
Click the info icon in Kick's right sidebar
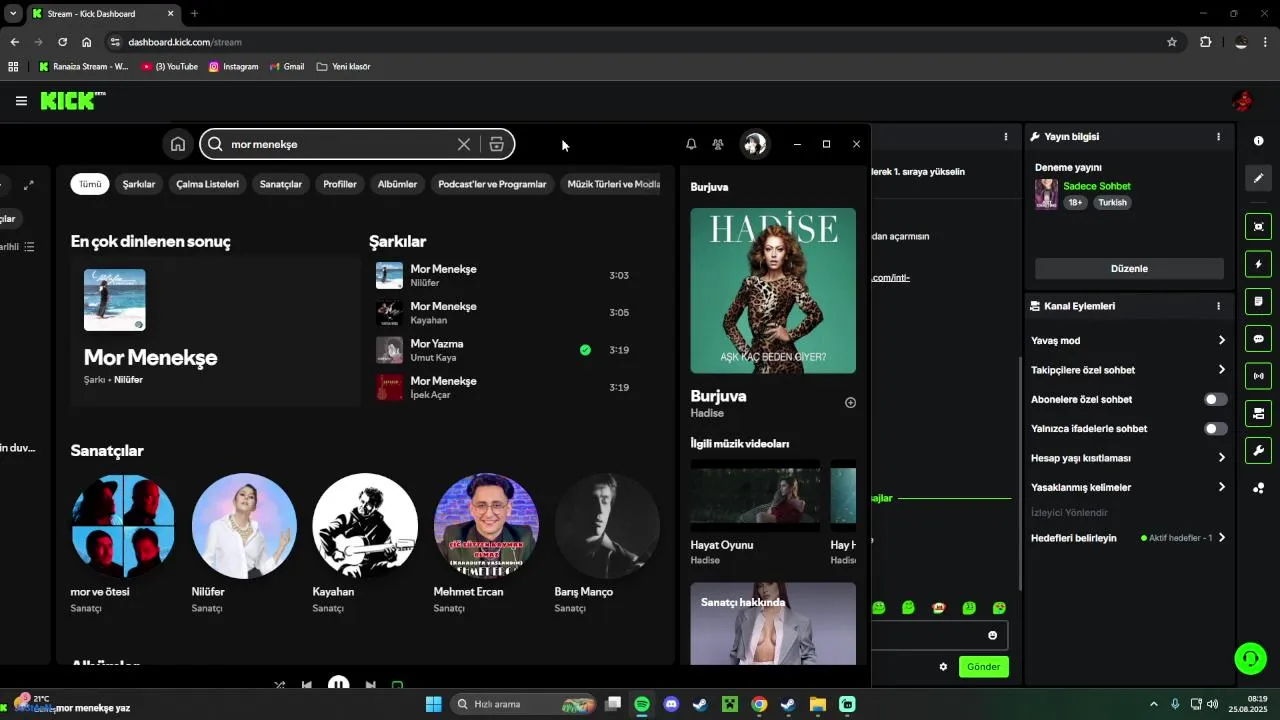pos(1259,141)
